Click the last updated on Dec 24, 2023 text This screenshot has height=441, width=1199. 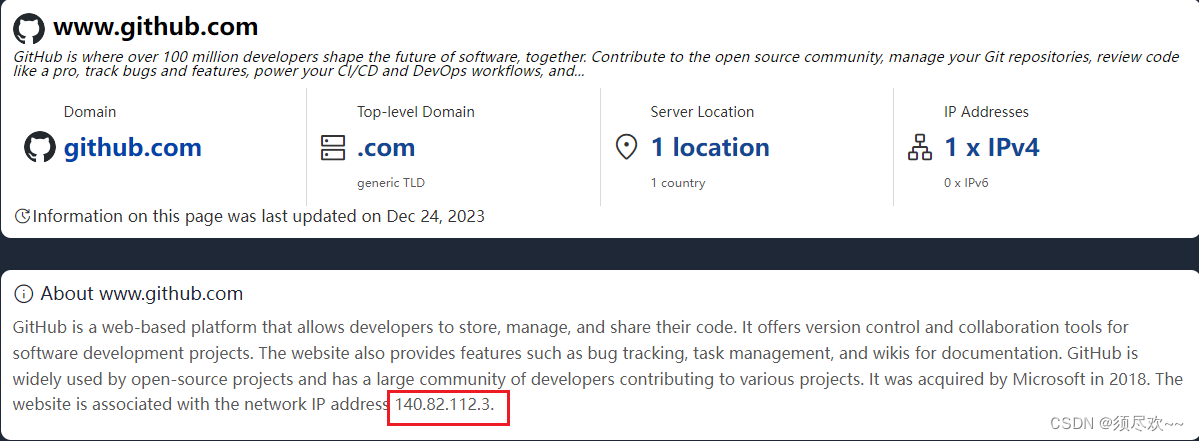[258, 216]
